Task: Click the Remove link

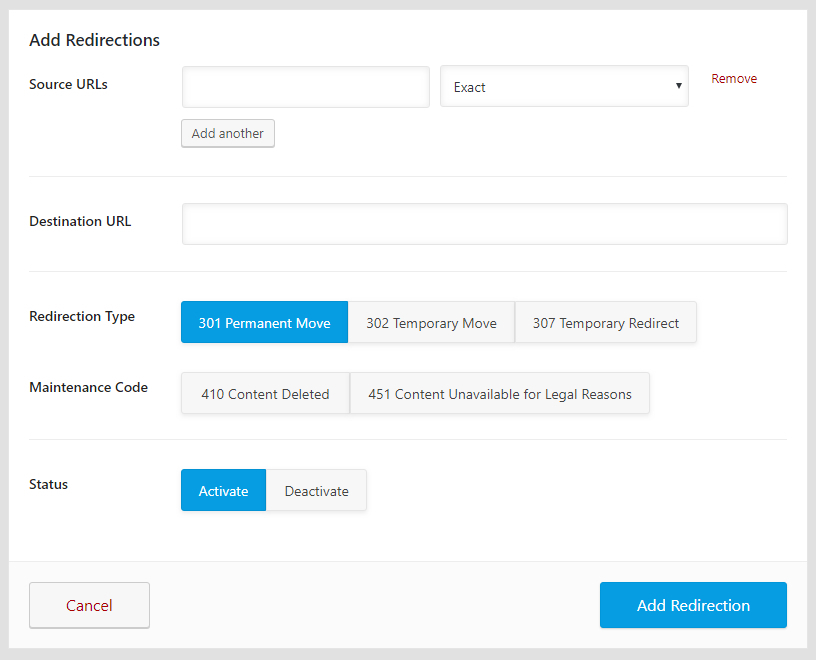Action: pyautogui.click(x=734, y=78)
